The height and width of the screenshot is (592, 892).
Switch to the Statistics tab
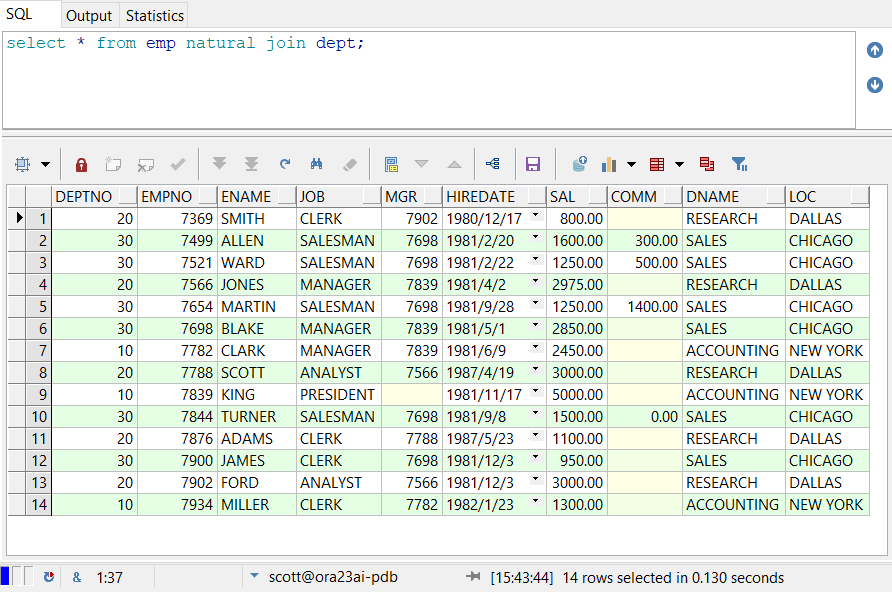click(155, 15)
